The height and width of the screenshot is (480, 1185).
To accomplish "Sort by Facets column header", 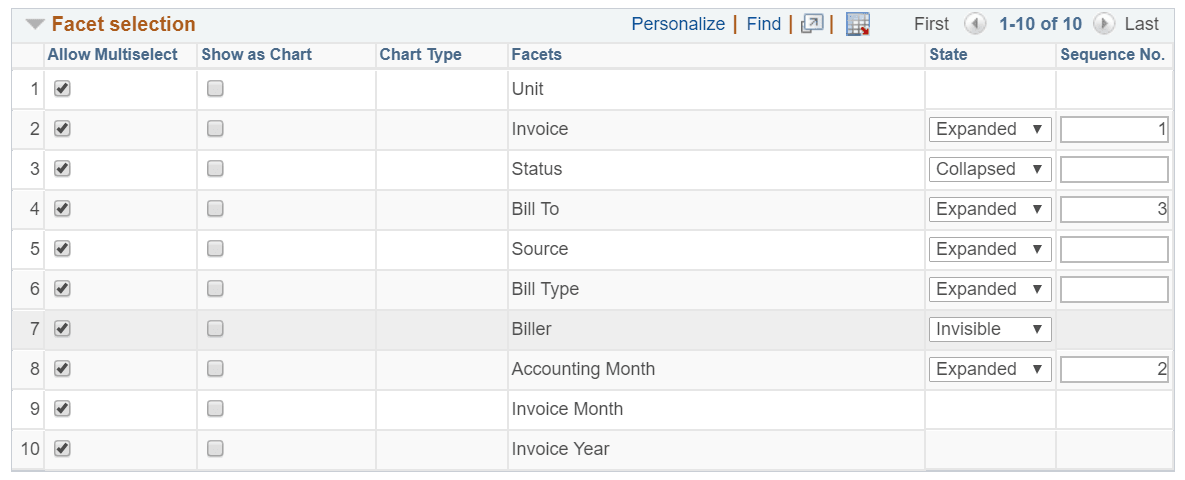I will click(x=536, y=55).
